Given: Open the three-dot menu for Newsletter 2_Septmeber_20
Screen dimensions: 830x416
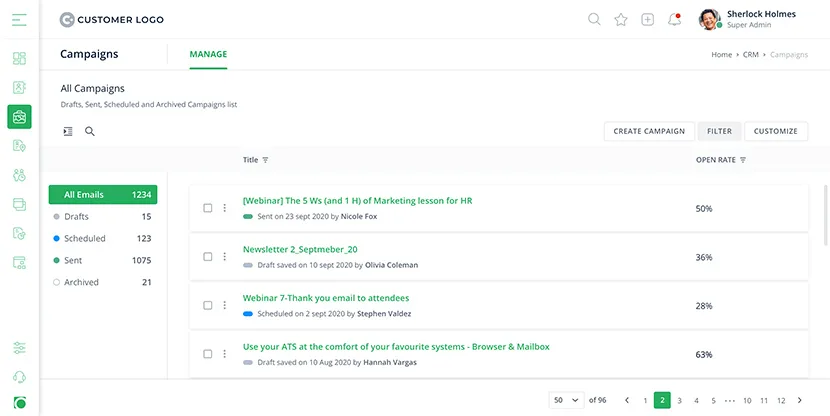Looking at the screenshot, I should click(x=224, y=257).
